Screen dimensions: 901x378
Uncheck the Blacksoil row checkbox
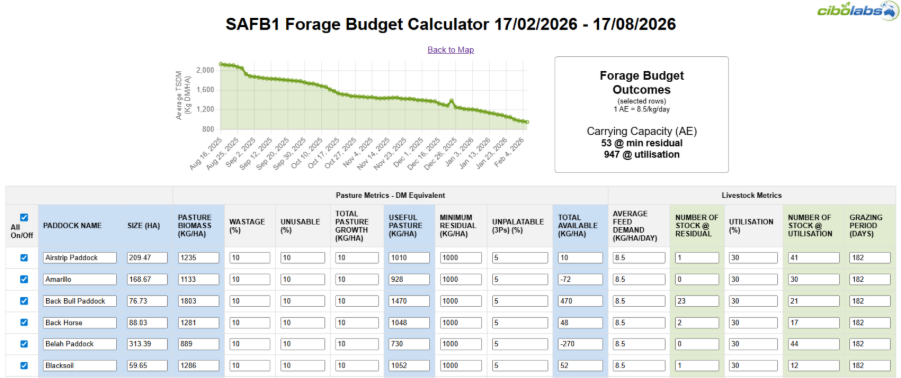24,365
